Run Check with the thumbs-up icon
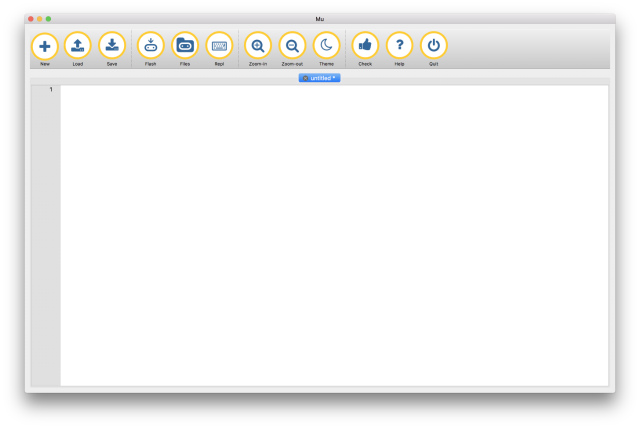Screen dimensions: 640x428 coord(365,46)
